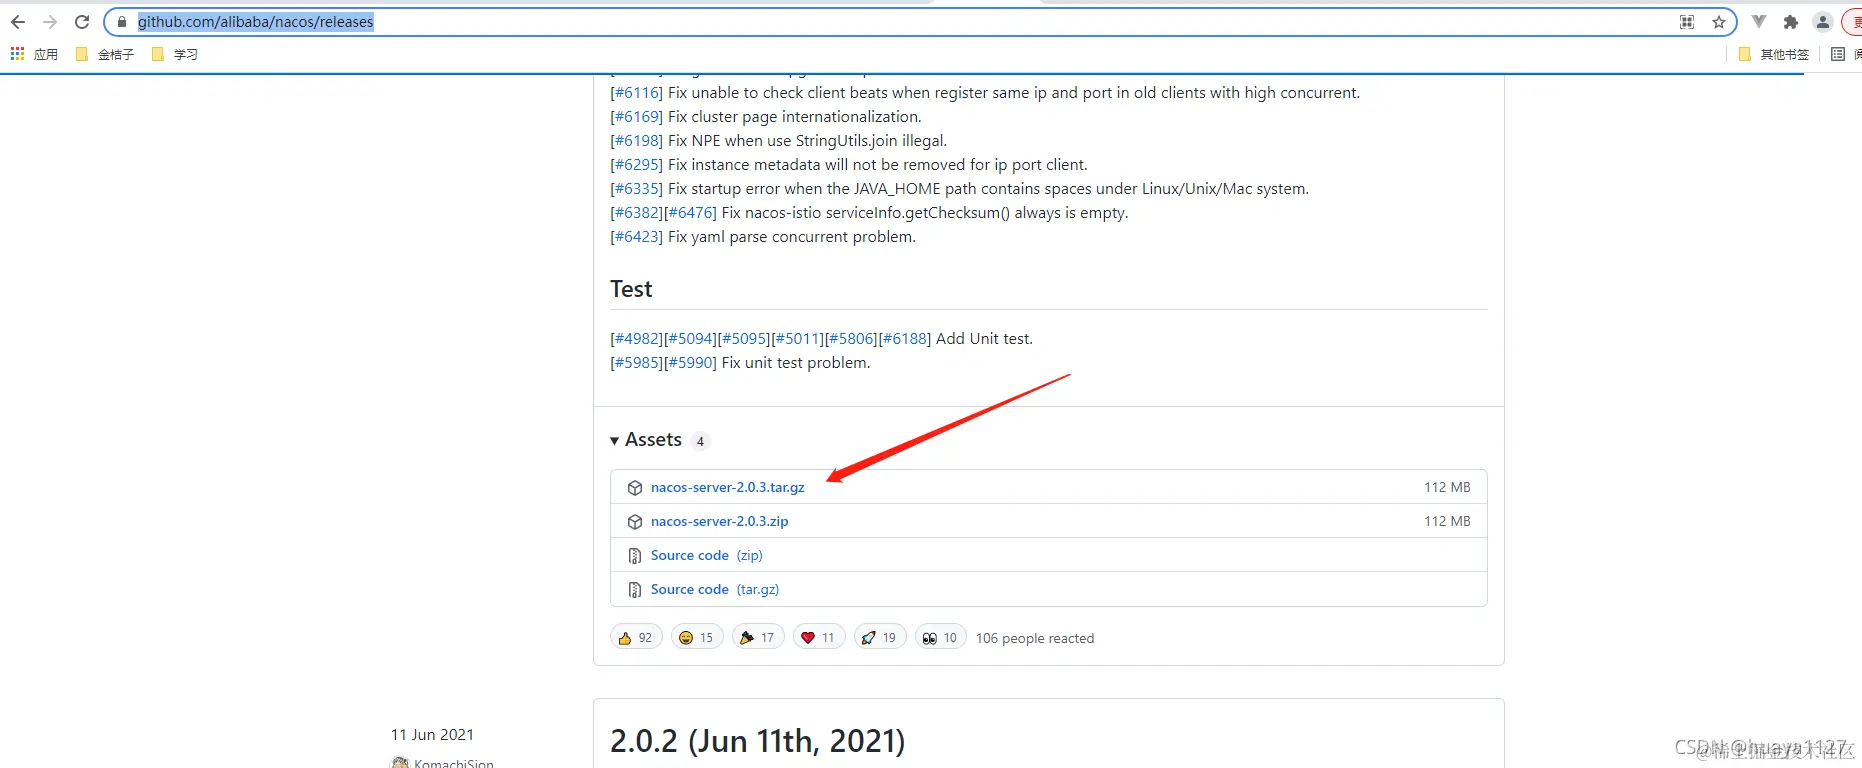Collapse the Assets section triangle
Viewport: 1862px width, 768px height.
(x=614, y=441)
